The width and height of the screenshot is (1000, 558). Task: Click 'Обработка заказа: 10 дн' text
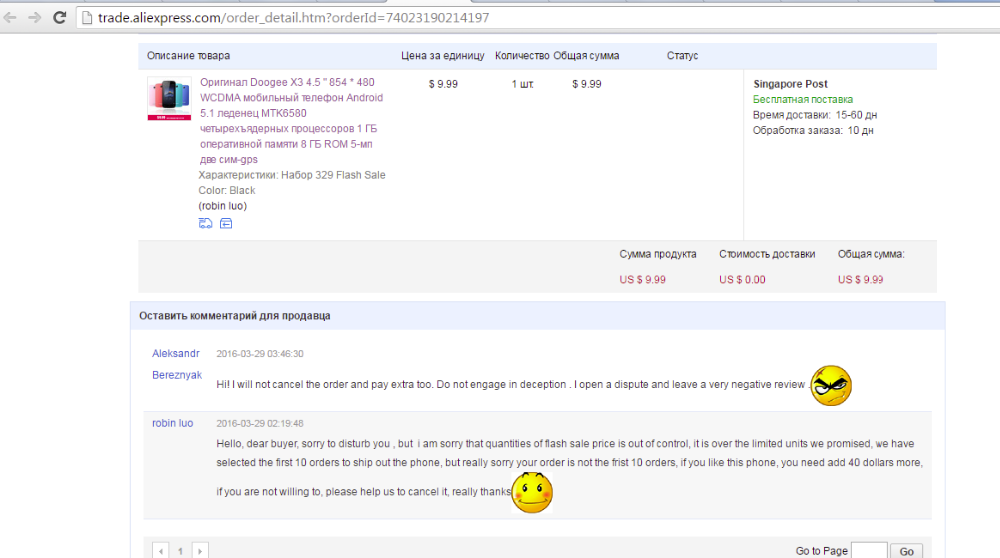click(812, 131)
